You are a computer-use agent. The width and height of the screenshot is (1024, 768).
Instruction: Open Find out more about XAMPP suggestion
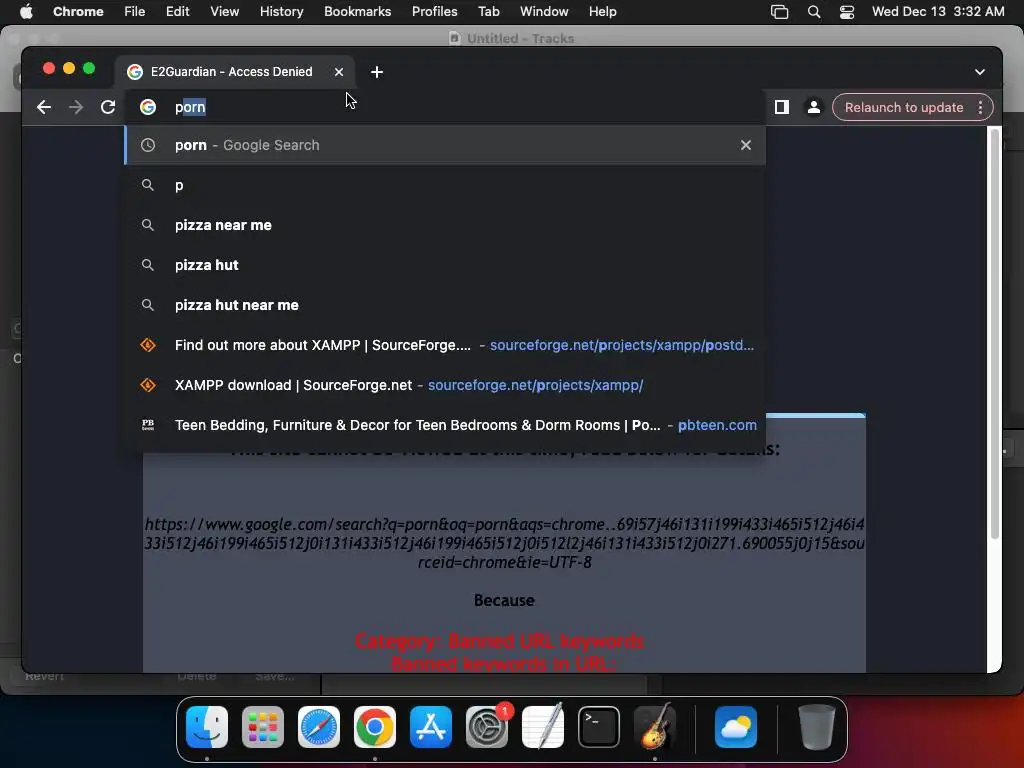[445, 345]
